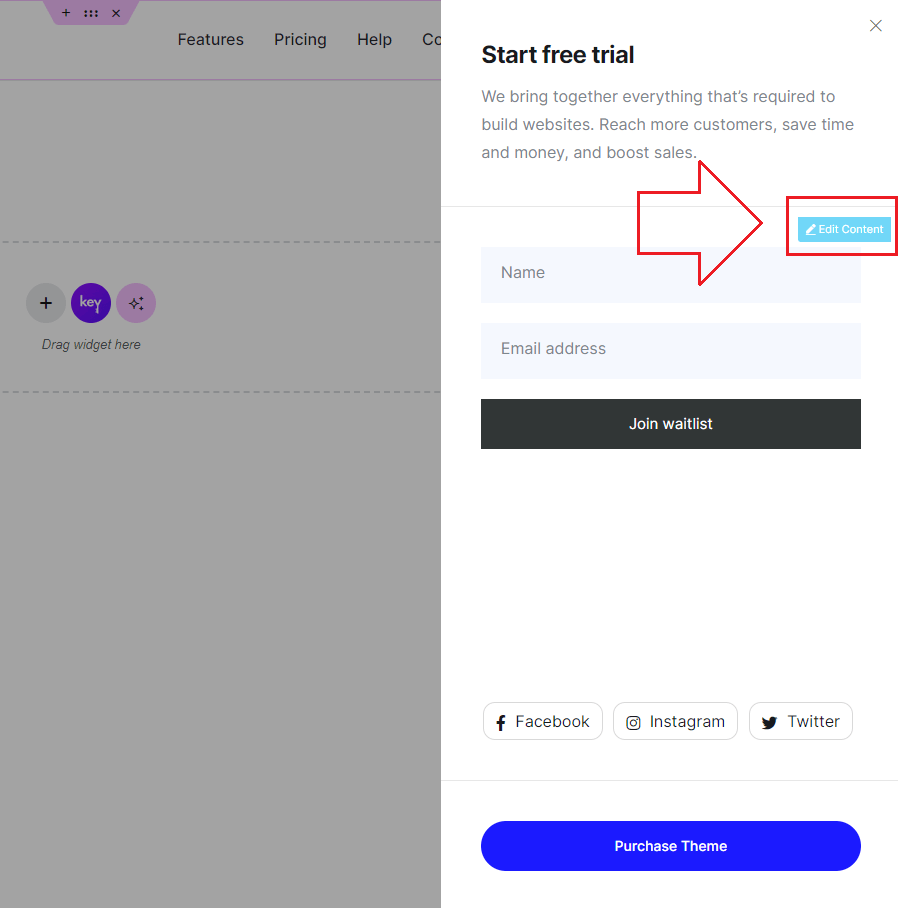898x908 pixels.
Task: Click the drag handle dots icon in section tab
Action: coord(91,13)
